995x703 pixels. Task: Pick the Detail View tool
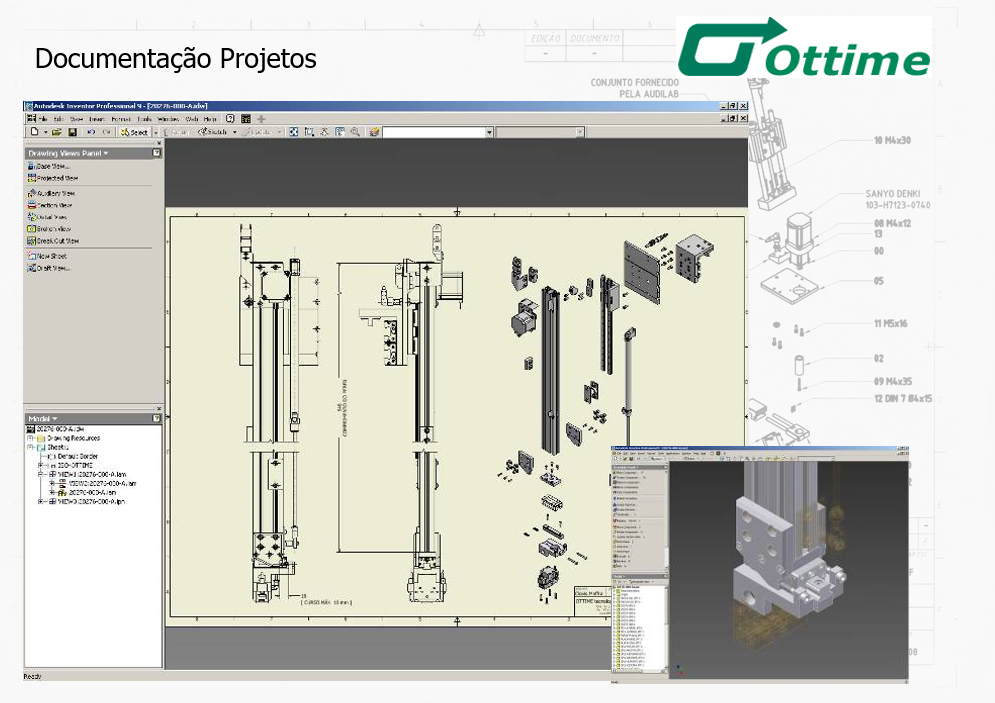pos(52,217)
